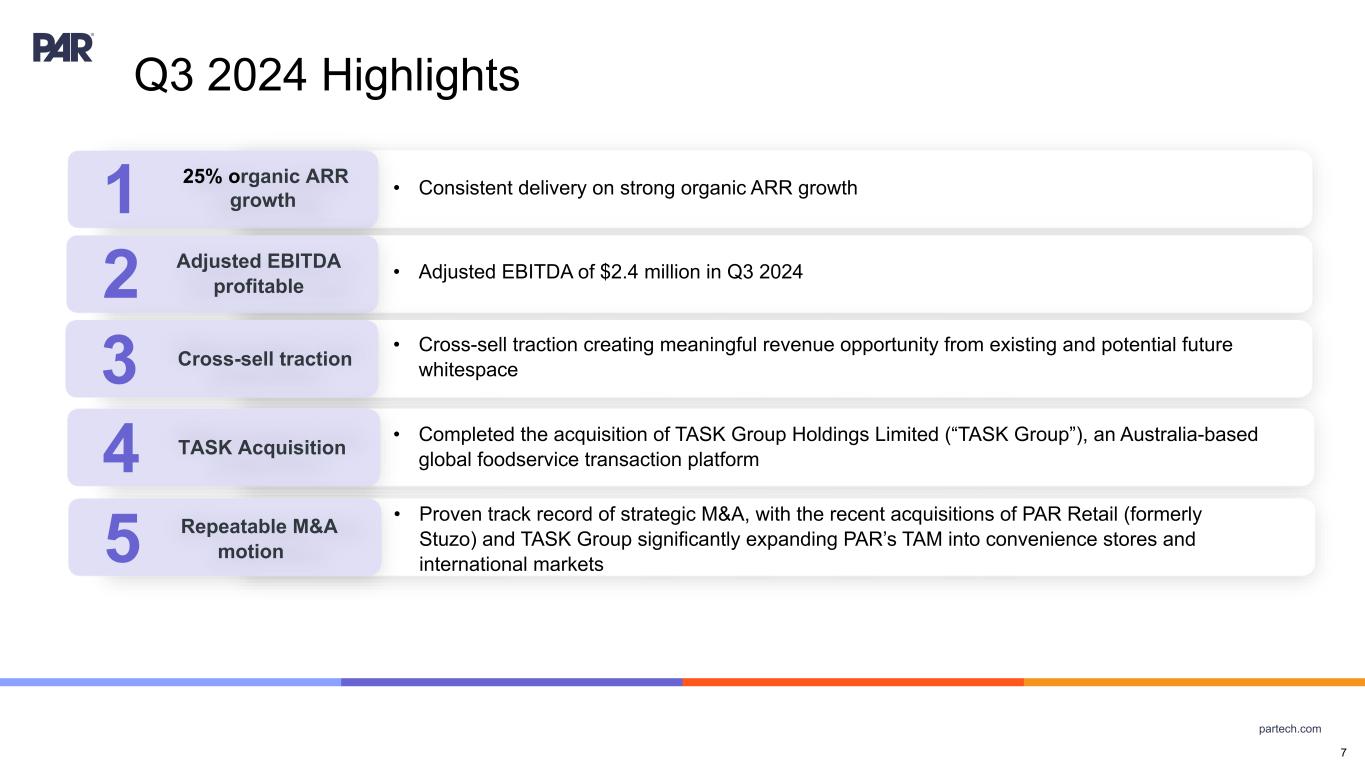
Task: Click the "Adjusted EBITDA of $2.4 million" bullet
Action: (x=610, y=272)
